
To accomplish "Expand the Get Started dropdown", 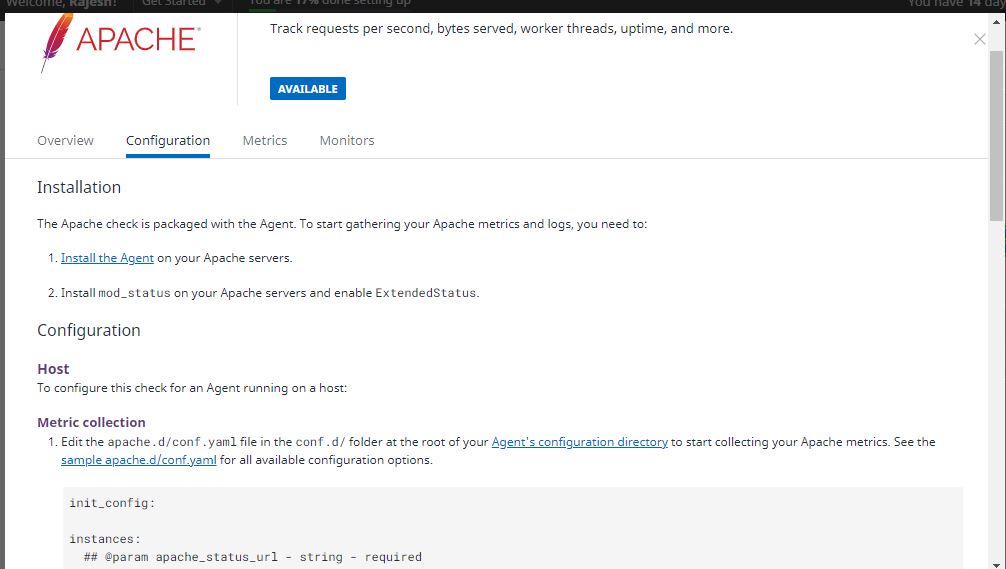I will click(181, 3).
